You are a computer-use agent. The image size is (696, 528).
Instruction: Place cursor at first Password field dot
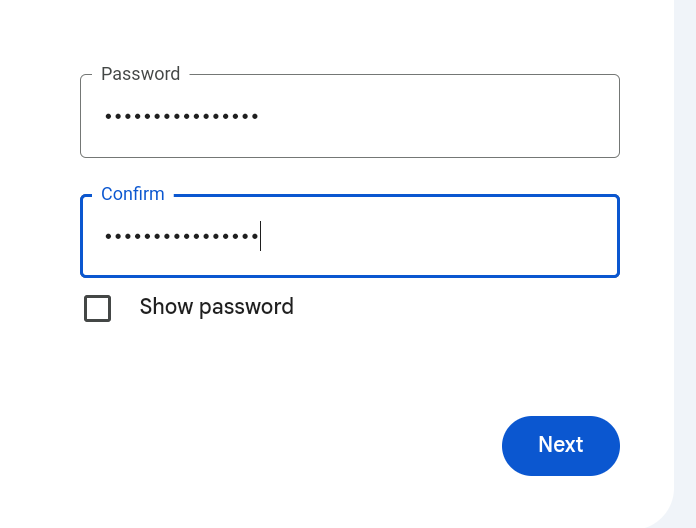point(108,117)
